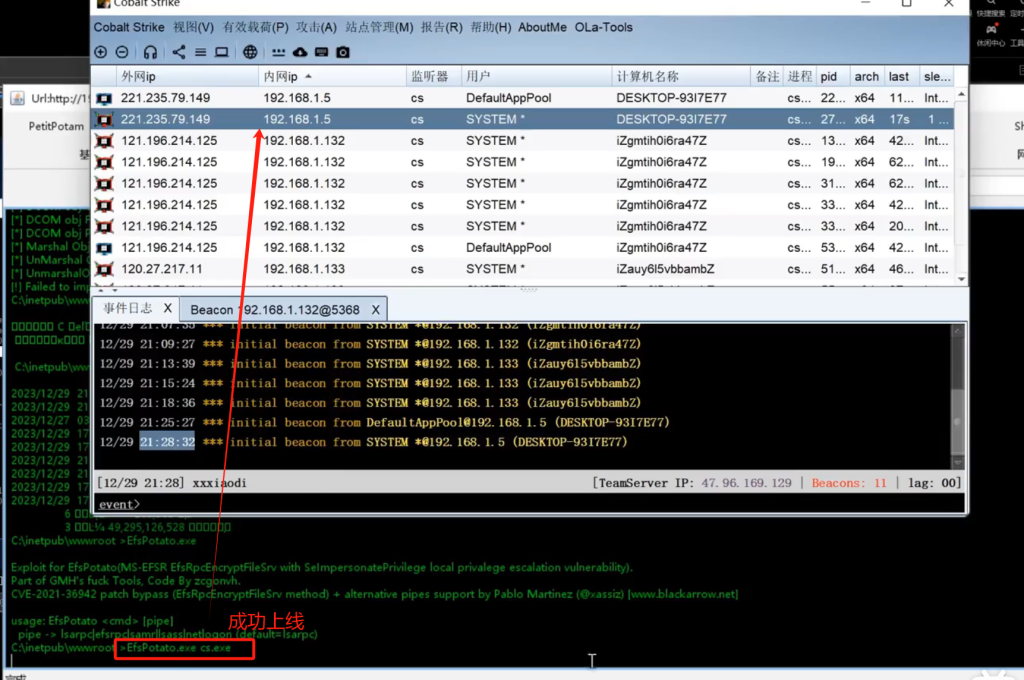This screenshot has height=680, width=1024.
Task: Open the 攻击(A) menu
Action: coord(316,27)
